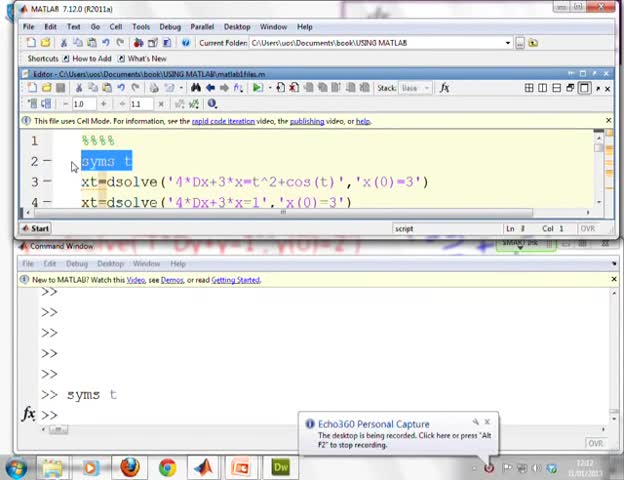Screen dimensions: 624x480
Task: Open Parallel menu
Action: 202,27
